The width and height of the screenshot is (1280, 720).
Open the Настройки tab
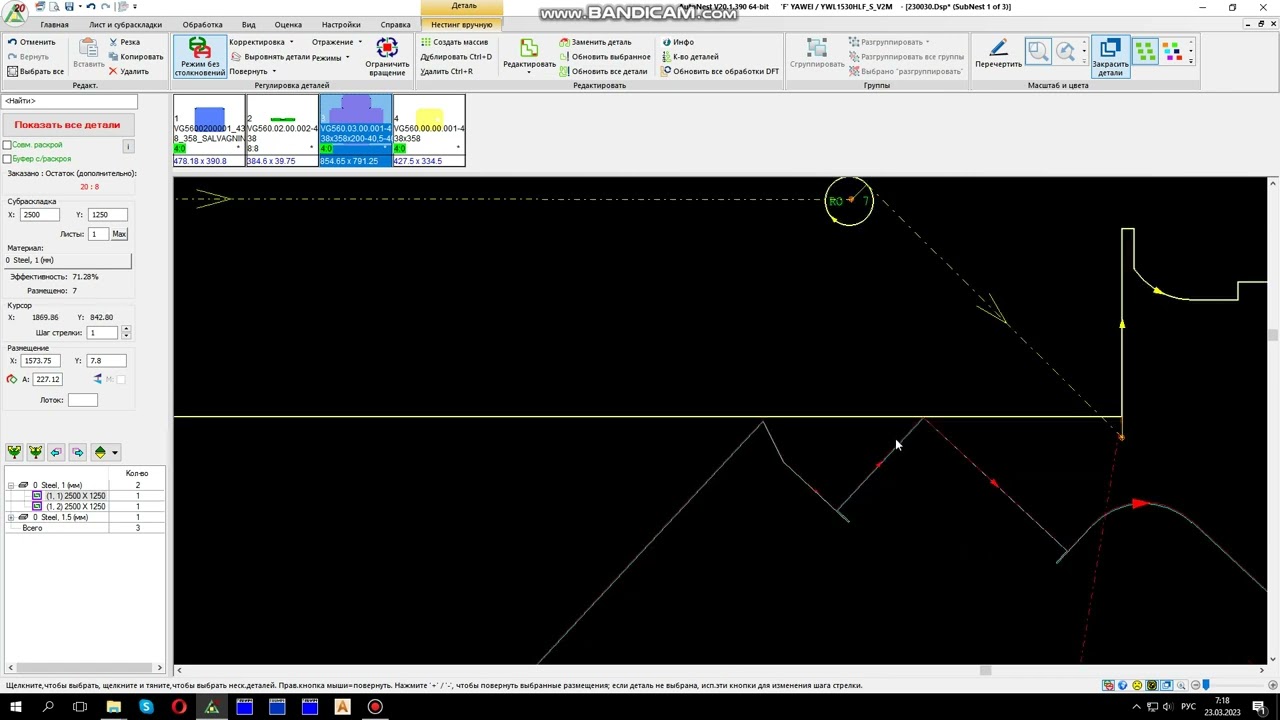coord(341,24)
